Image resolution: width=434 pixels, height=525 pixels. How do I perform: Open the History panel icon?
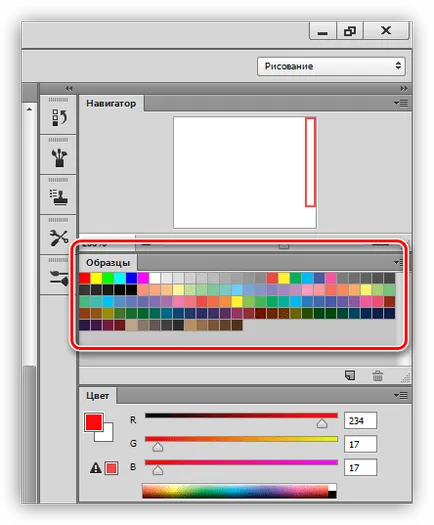pos(59,118)
